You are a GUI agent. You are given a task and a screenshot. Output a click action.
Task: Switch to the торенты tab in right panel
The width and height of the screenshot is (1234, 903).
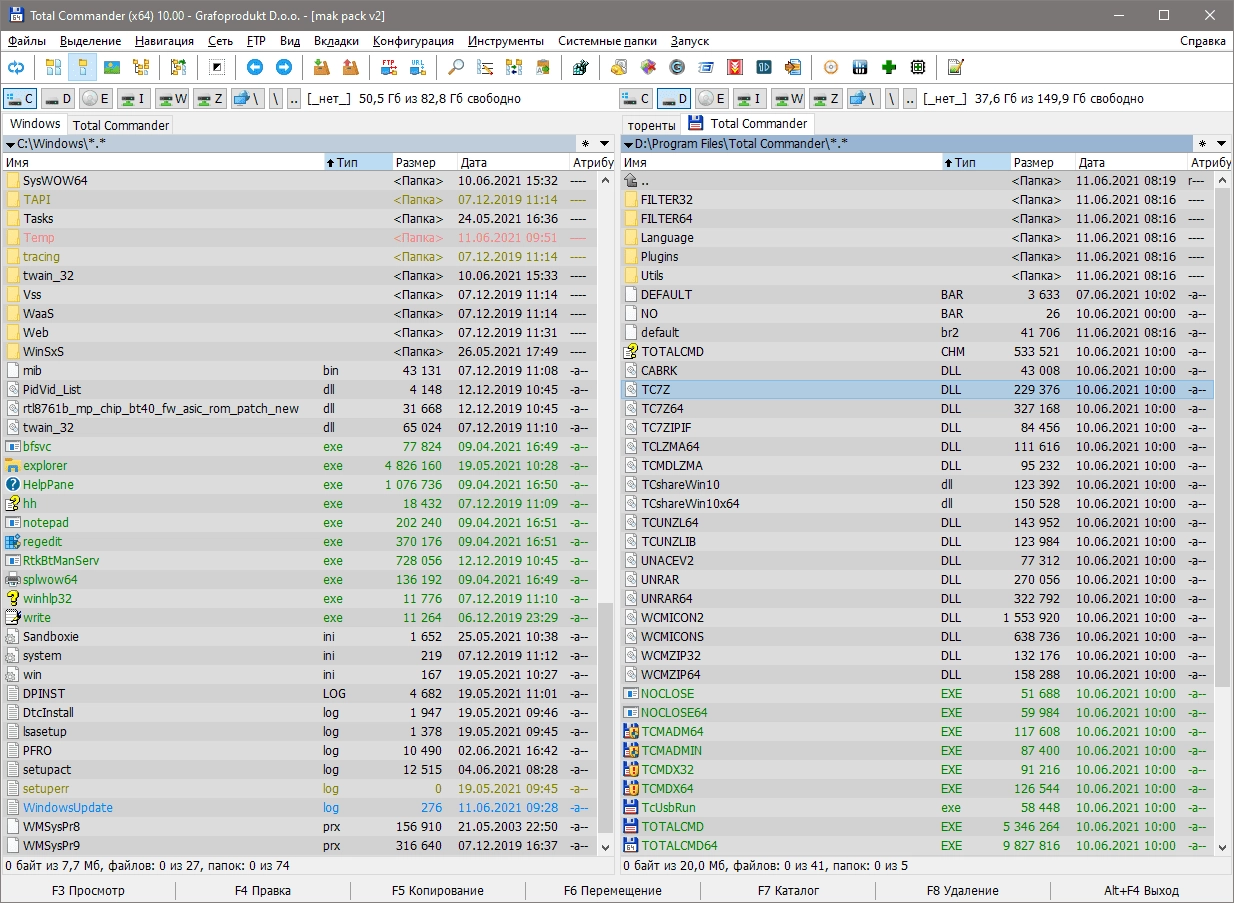coord(651,125)
